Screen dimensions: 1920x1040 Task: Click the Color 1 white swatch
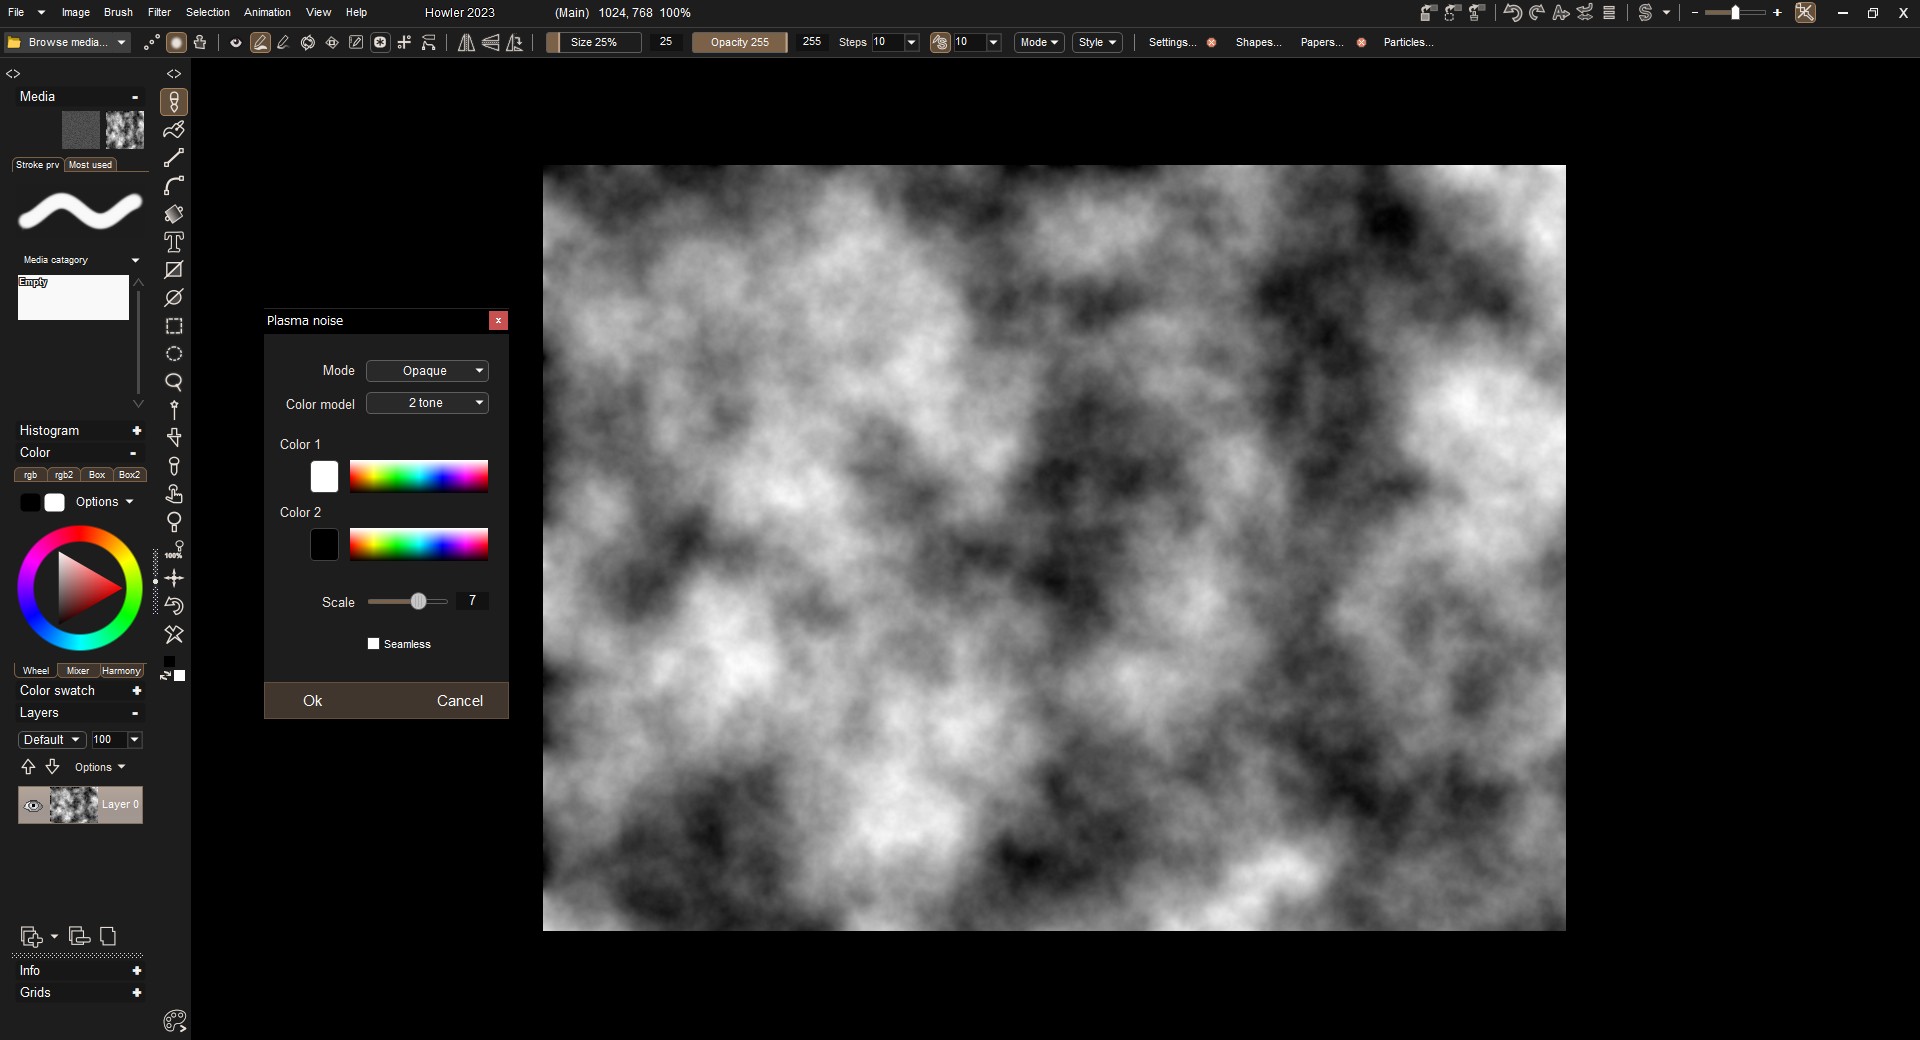coord(324,477)
